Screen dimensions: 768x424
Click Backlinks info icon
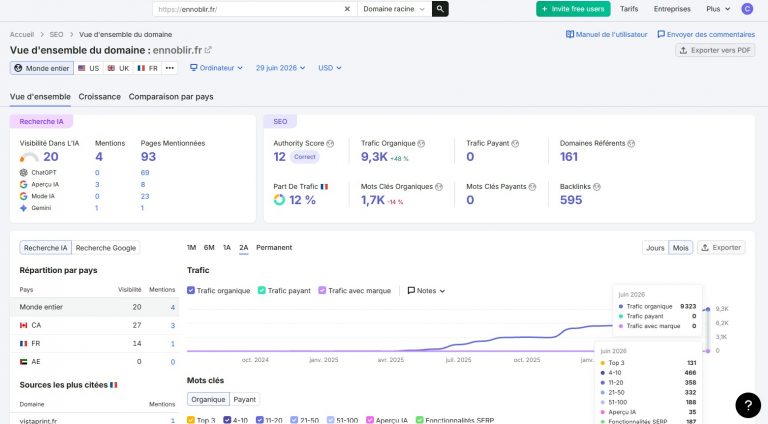tap(597, 187)
